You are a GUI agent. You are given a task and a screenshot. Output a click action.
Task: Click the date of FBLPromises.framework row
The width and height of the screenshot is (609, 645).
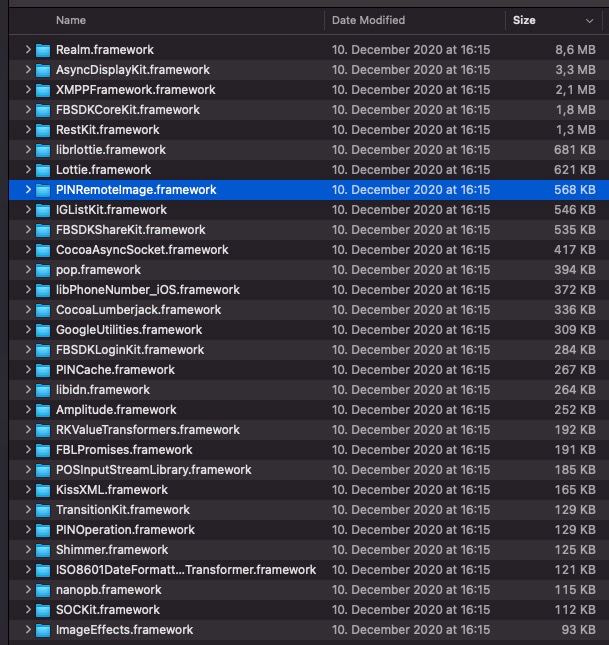411,450
